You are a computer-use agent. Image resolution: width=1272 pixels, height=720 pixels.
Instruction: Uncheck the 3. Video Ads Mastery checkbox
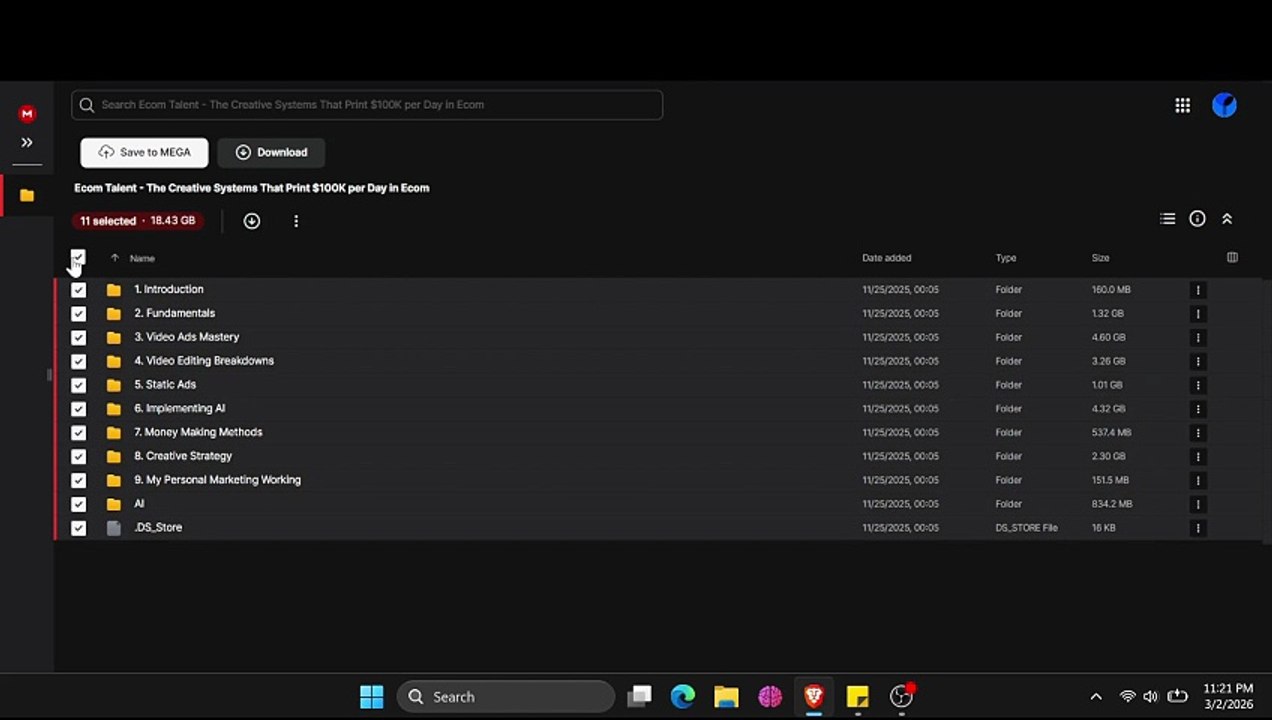point(78,338)
